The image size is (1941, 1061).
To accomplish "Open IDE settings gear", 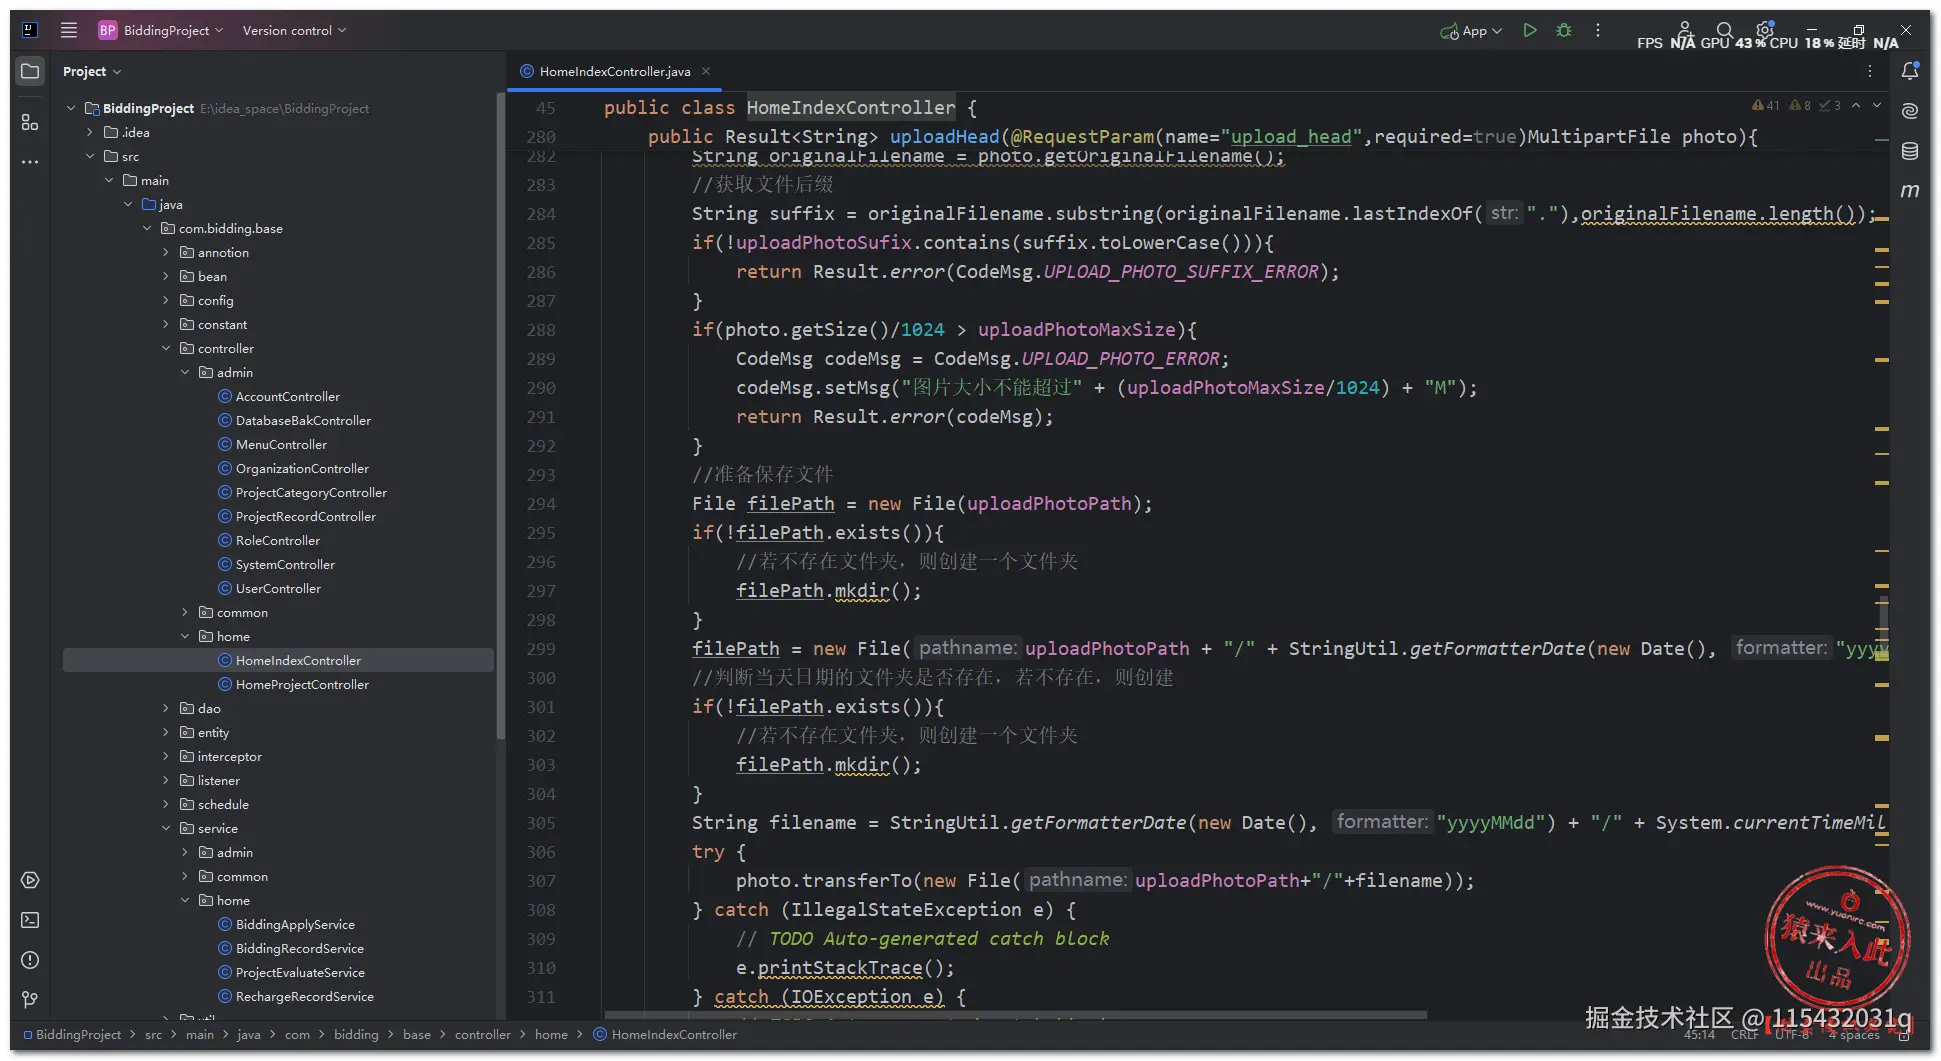I will [1765, 29].
